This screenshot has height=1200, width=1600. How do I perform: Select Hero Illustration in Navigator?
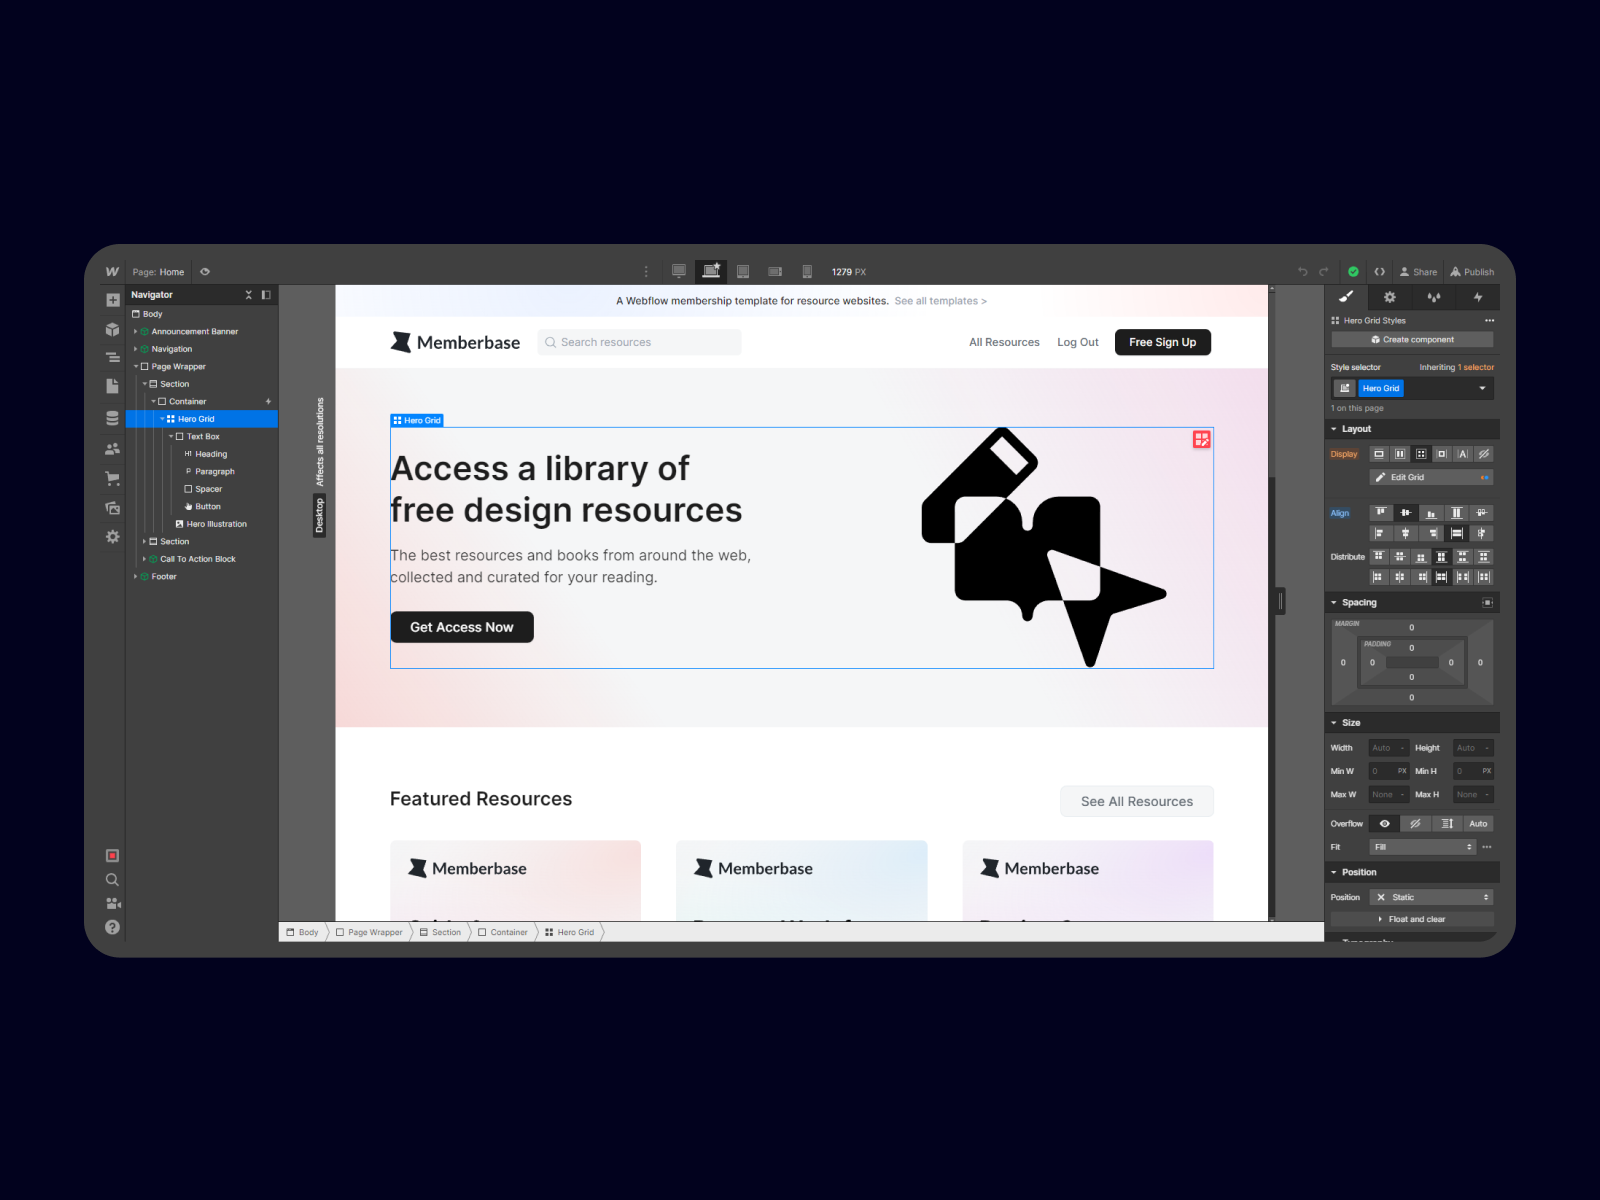tap(216, 524)
